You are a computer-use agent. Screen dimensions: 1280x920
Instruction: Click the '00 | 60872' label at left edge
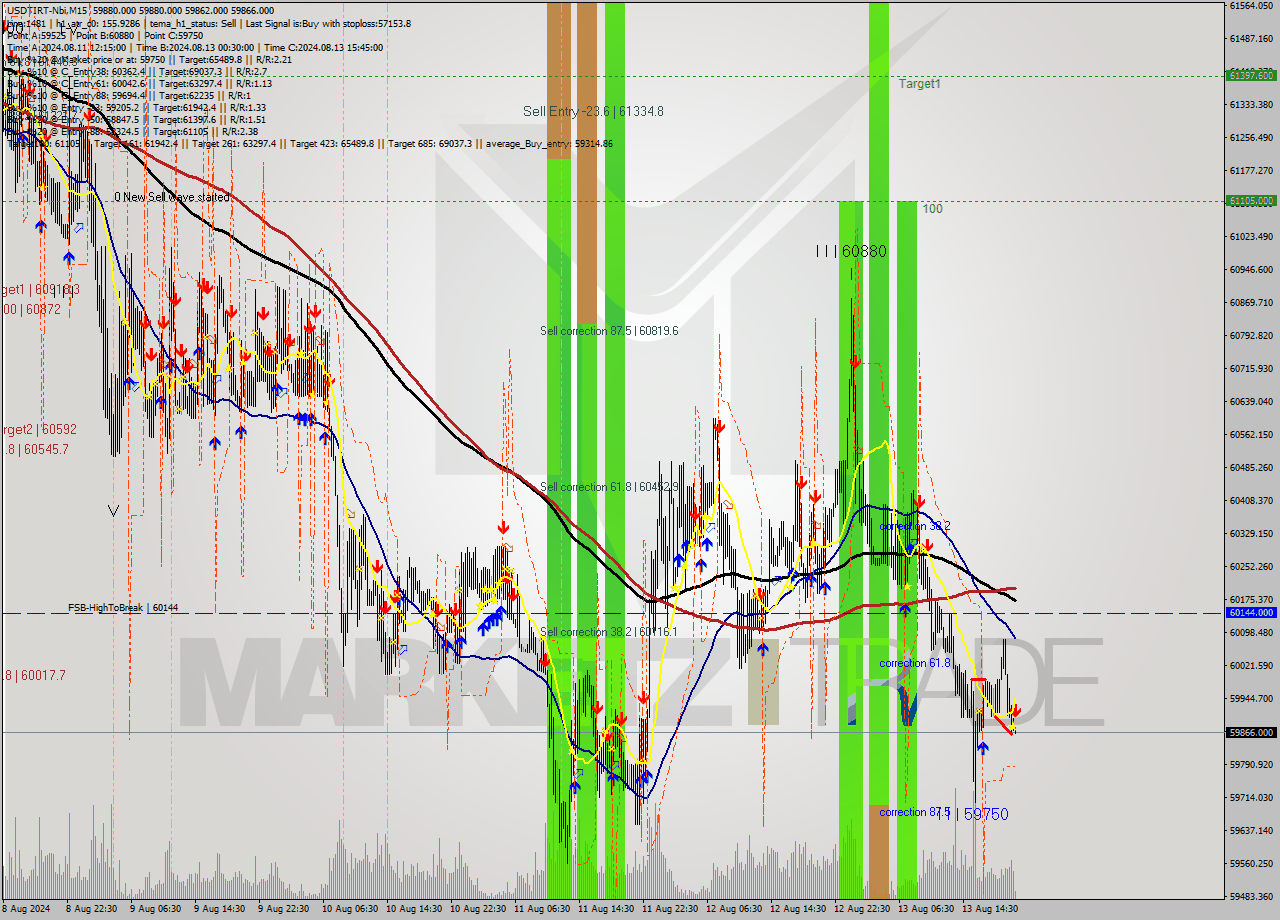tap(31, 310)
